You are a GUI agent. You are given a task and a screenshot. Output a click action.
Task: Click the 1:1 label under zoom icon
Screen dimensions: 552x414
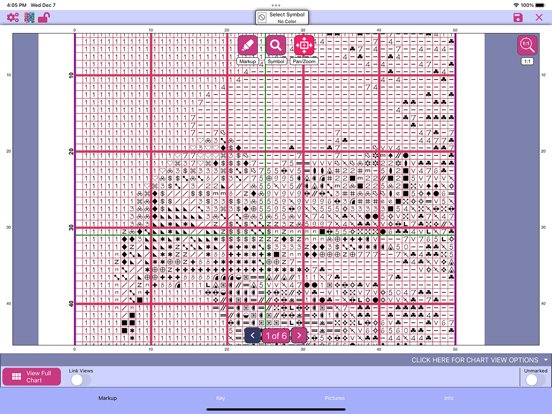coord(527,61)
